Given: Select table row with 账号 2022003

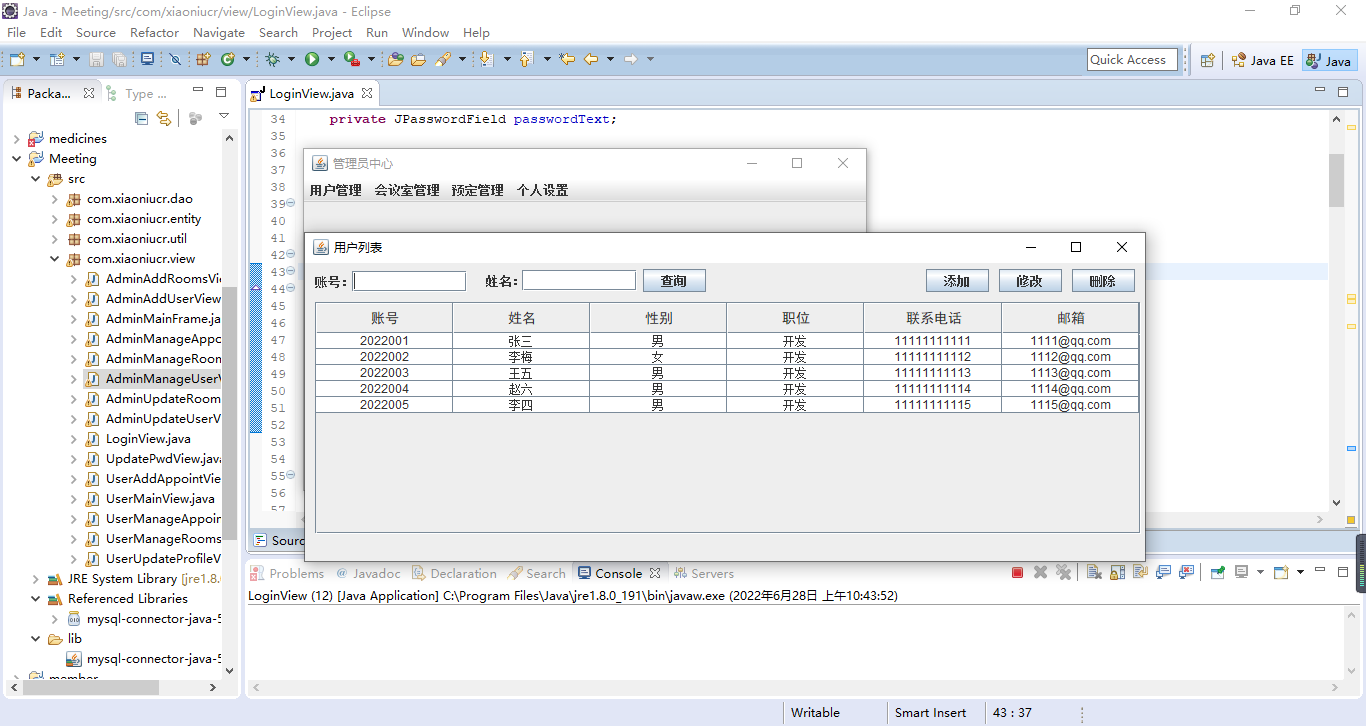Looking at the screenshot, I should (x=727, y=373).
